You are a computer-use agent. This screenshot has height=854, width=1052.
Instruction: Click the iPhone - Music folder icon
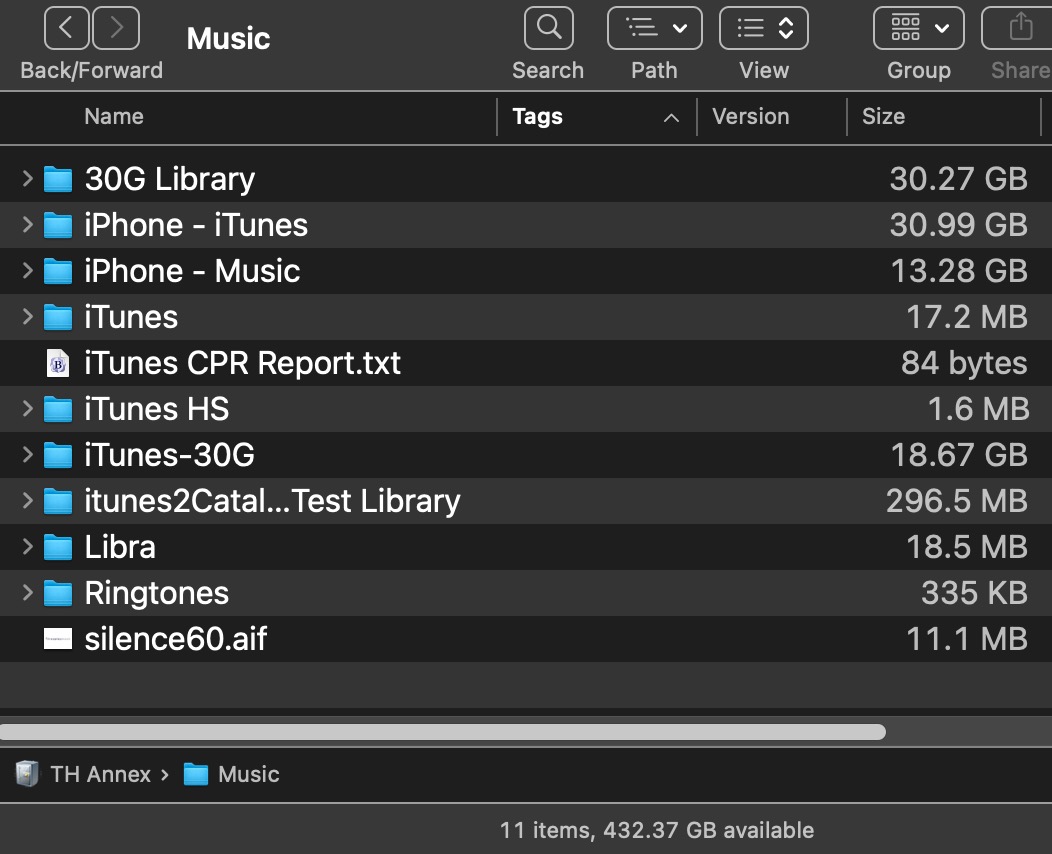pos(58,272)
